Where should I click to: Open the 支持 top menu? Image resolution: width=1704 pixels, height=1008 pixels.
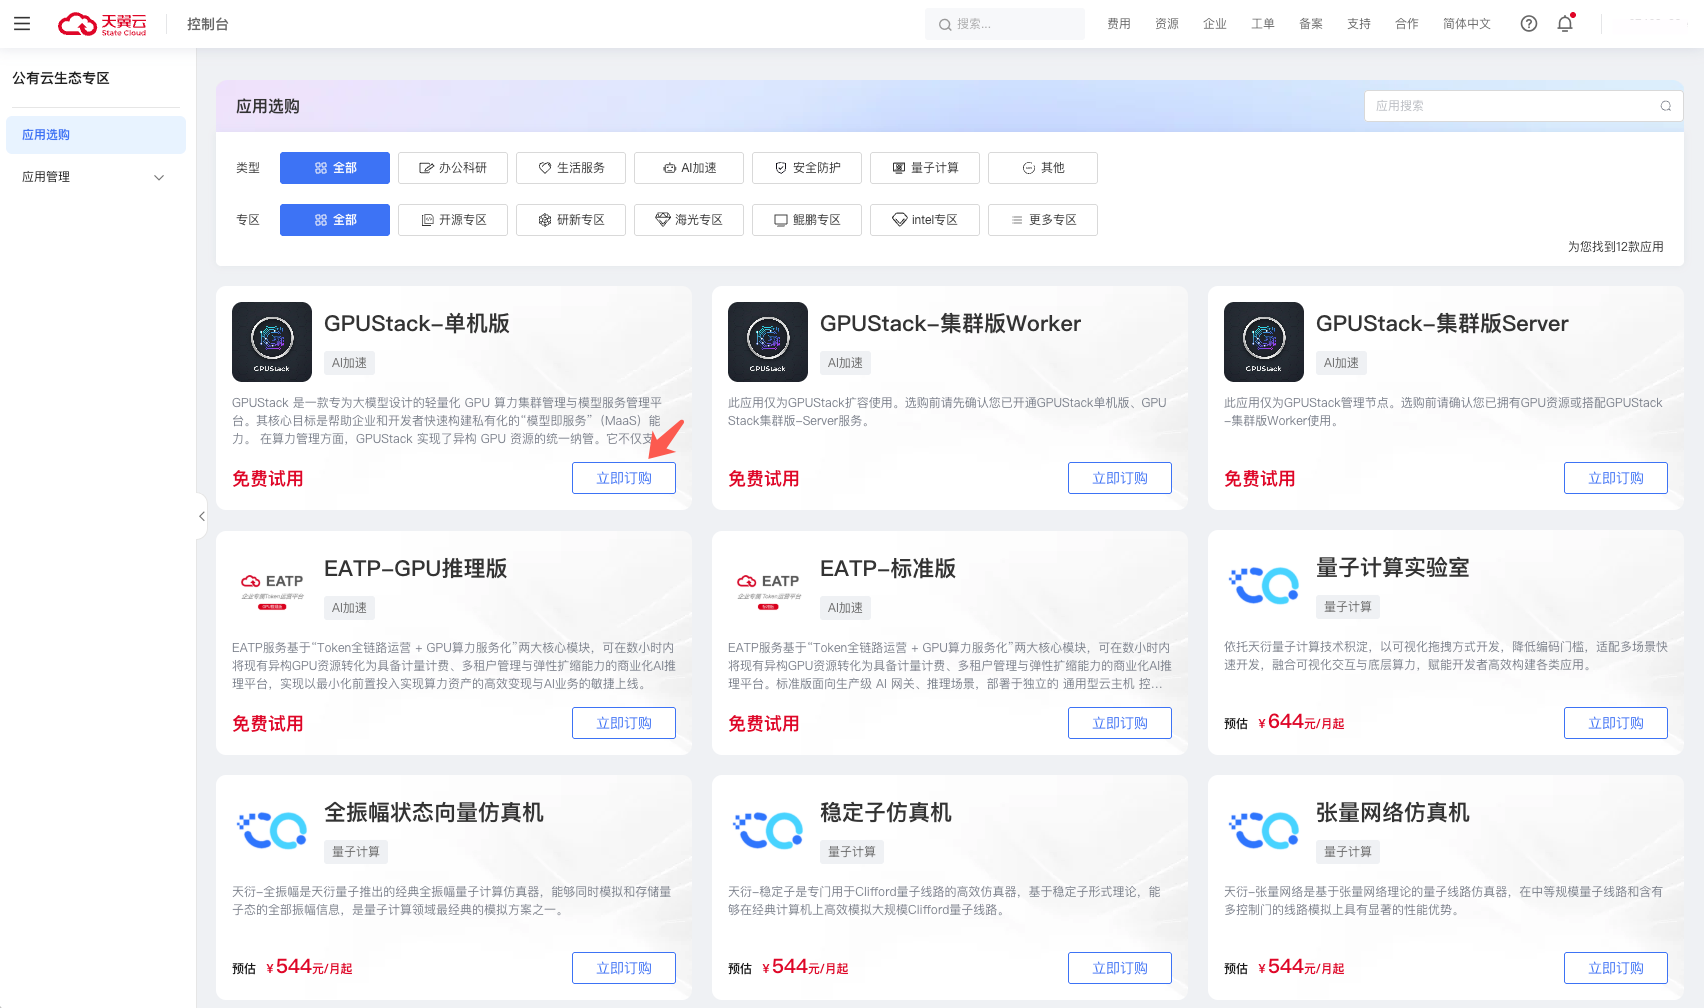pyautogui.click(x=1358, y=24)
